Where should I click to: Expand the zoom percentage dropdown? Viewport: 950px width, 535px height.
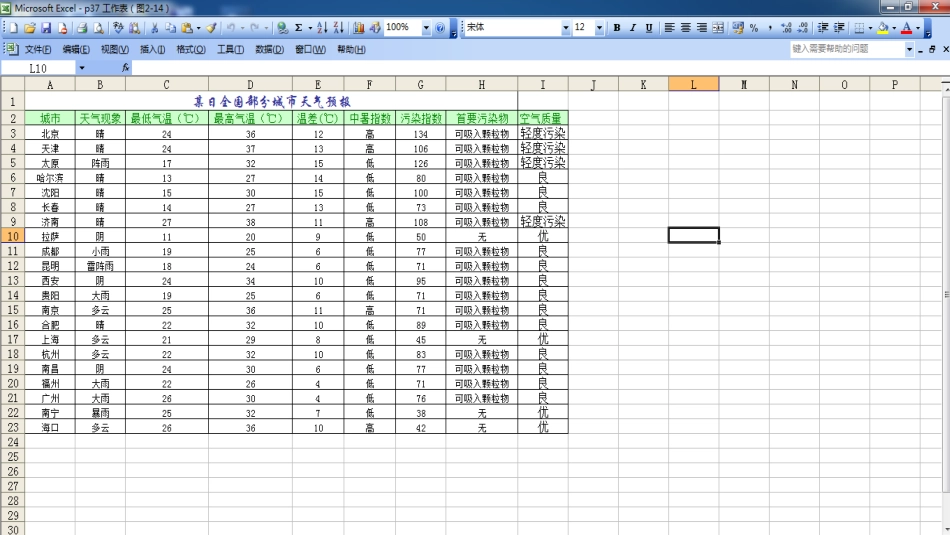426,28
